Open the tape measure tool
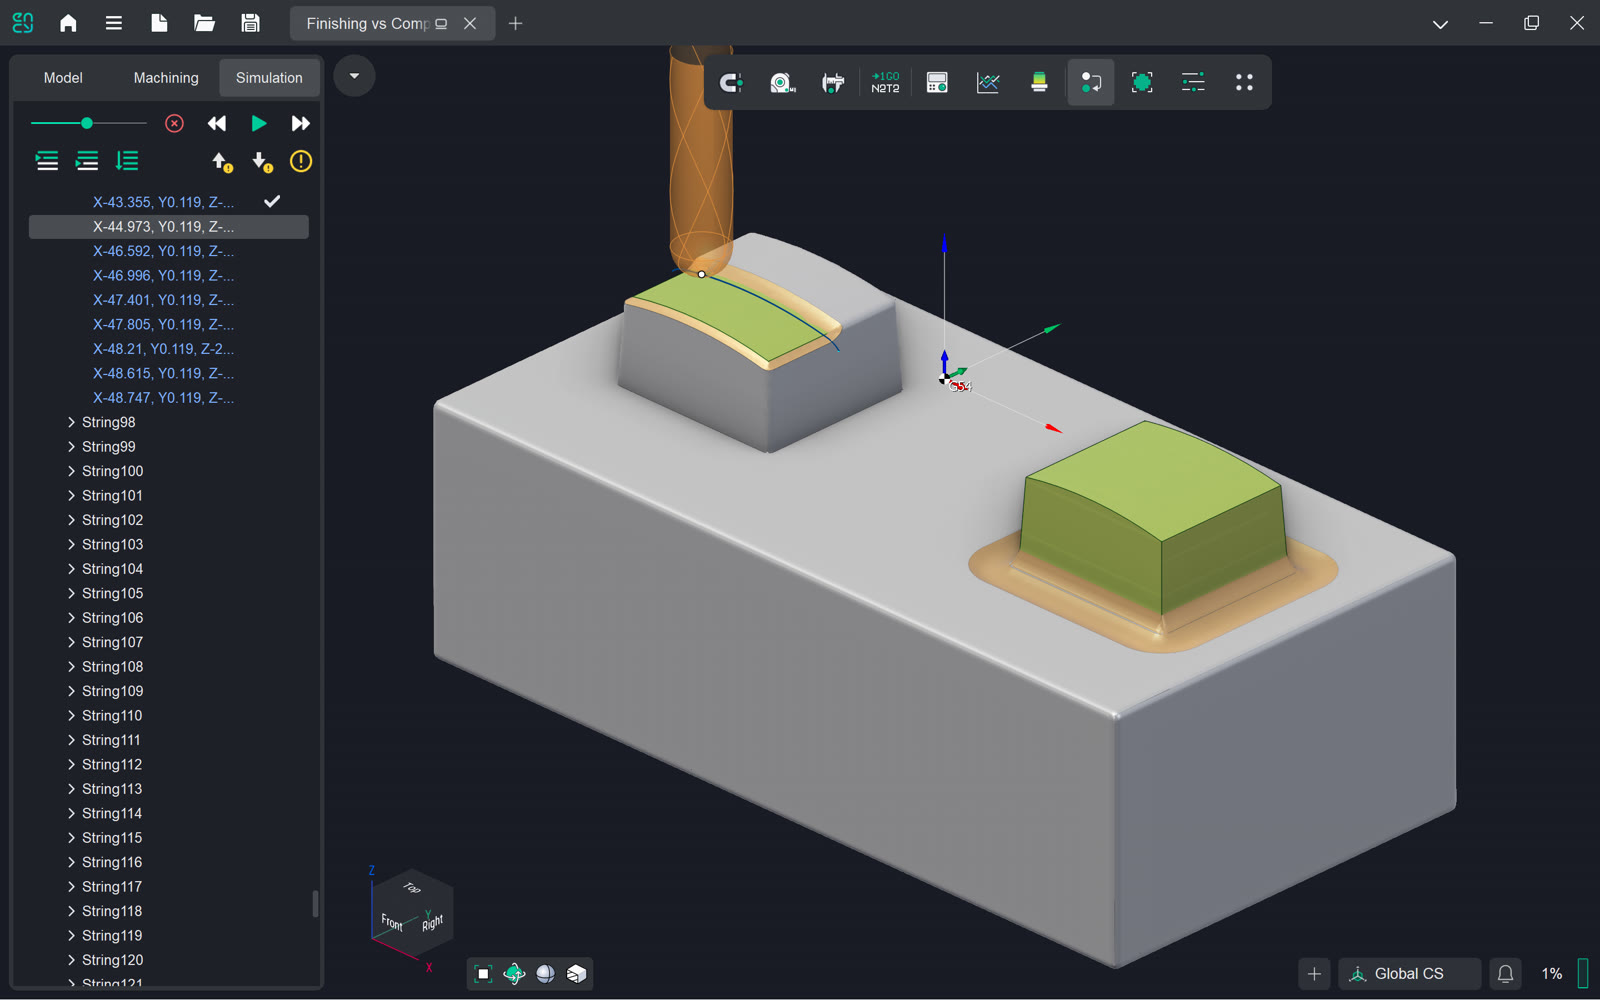The image size is (1600, 1000). (x=783, y=83)
